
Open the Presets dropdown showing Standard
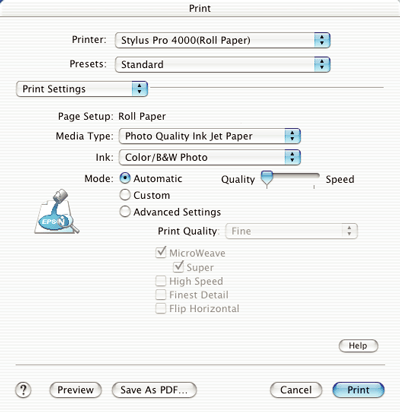pyautogui.click(x=223, y=64)
